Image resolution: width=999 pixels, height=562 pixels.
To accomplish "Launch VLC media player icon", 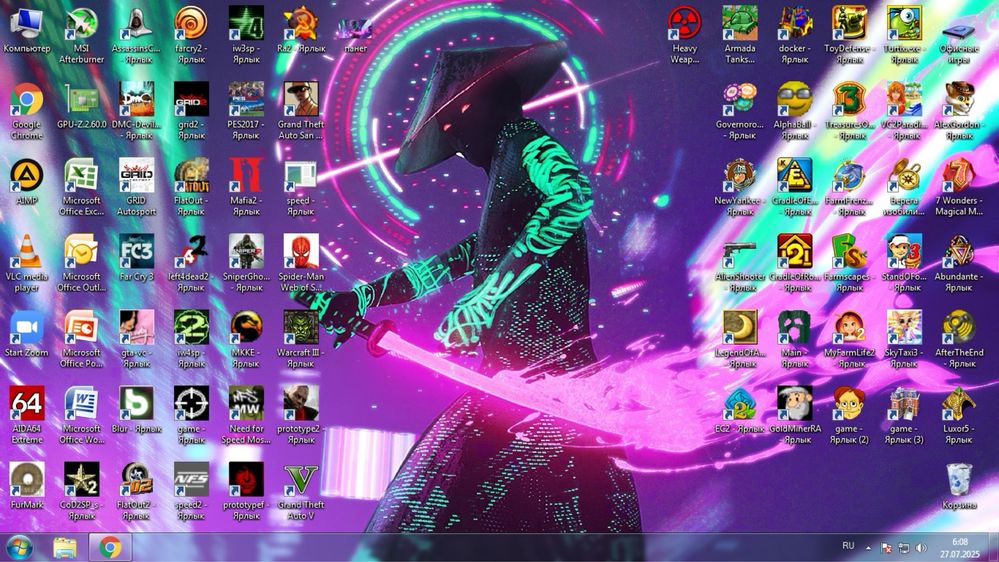I will [x=27, y=252].
